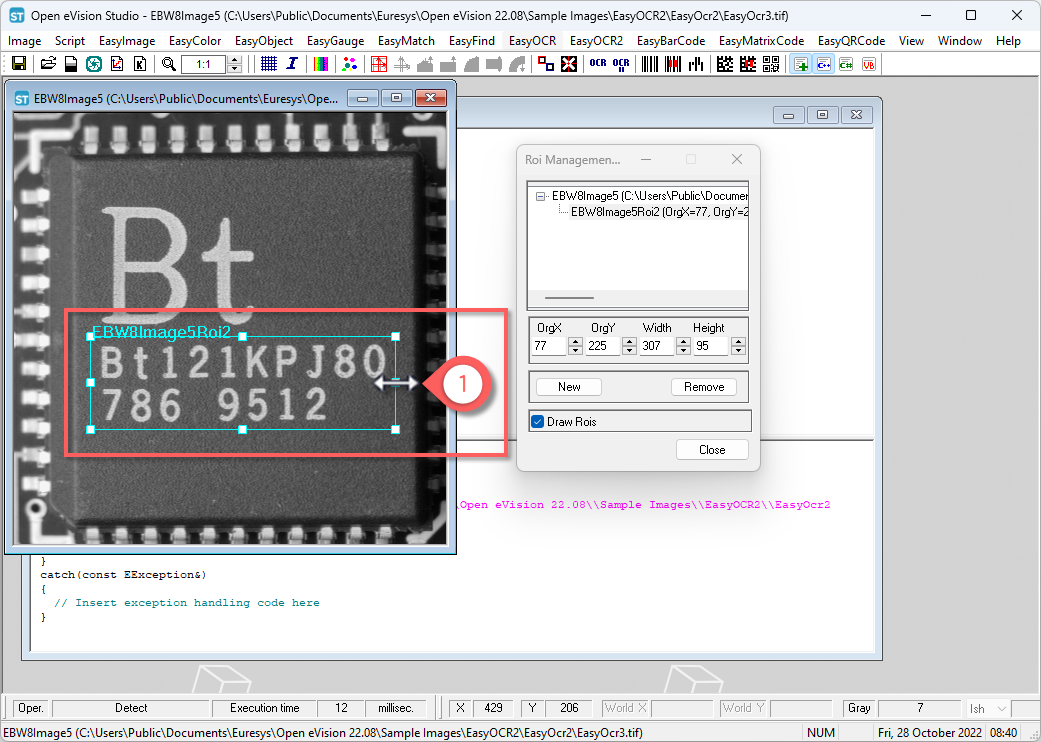Open the EasyMatrixCode menu
Viewport: 1041px width, 742px height.
[x=761, y=40]
